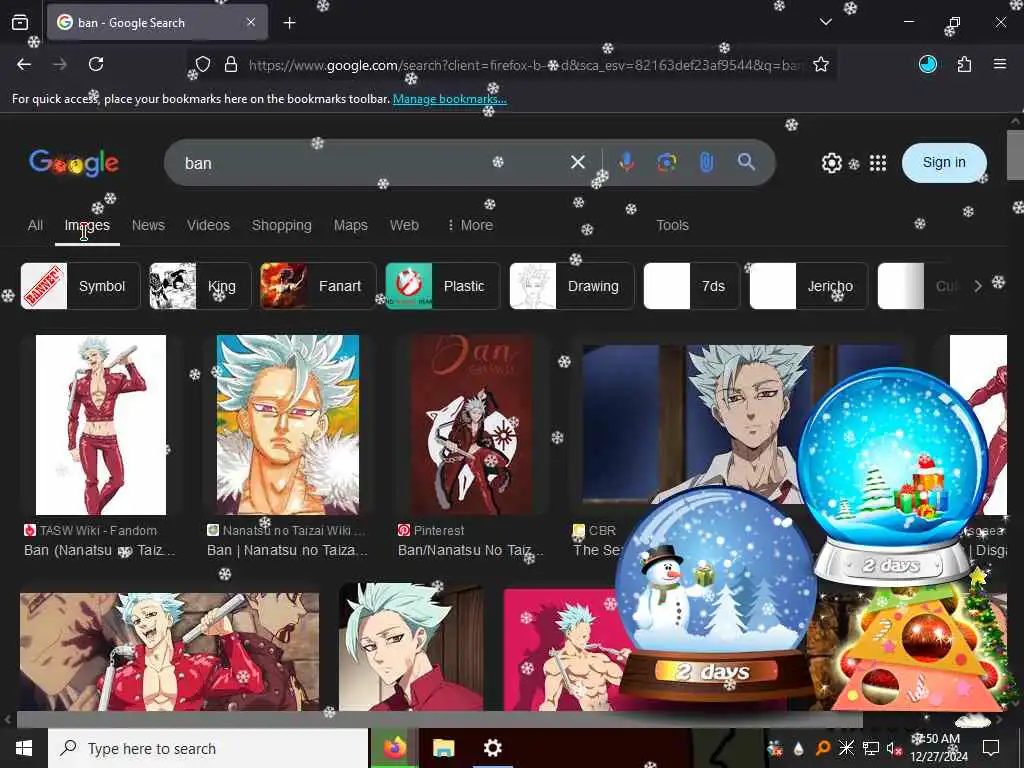This screenshot has width=1024, height=768.
Task: Search by image with Google Lens
Action: (x=667, y=162)
